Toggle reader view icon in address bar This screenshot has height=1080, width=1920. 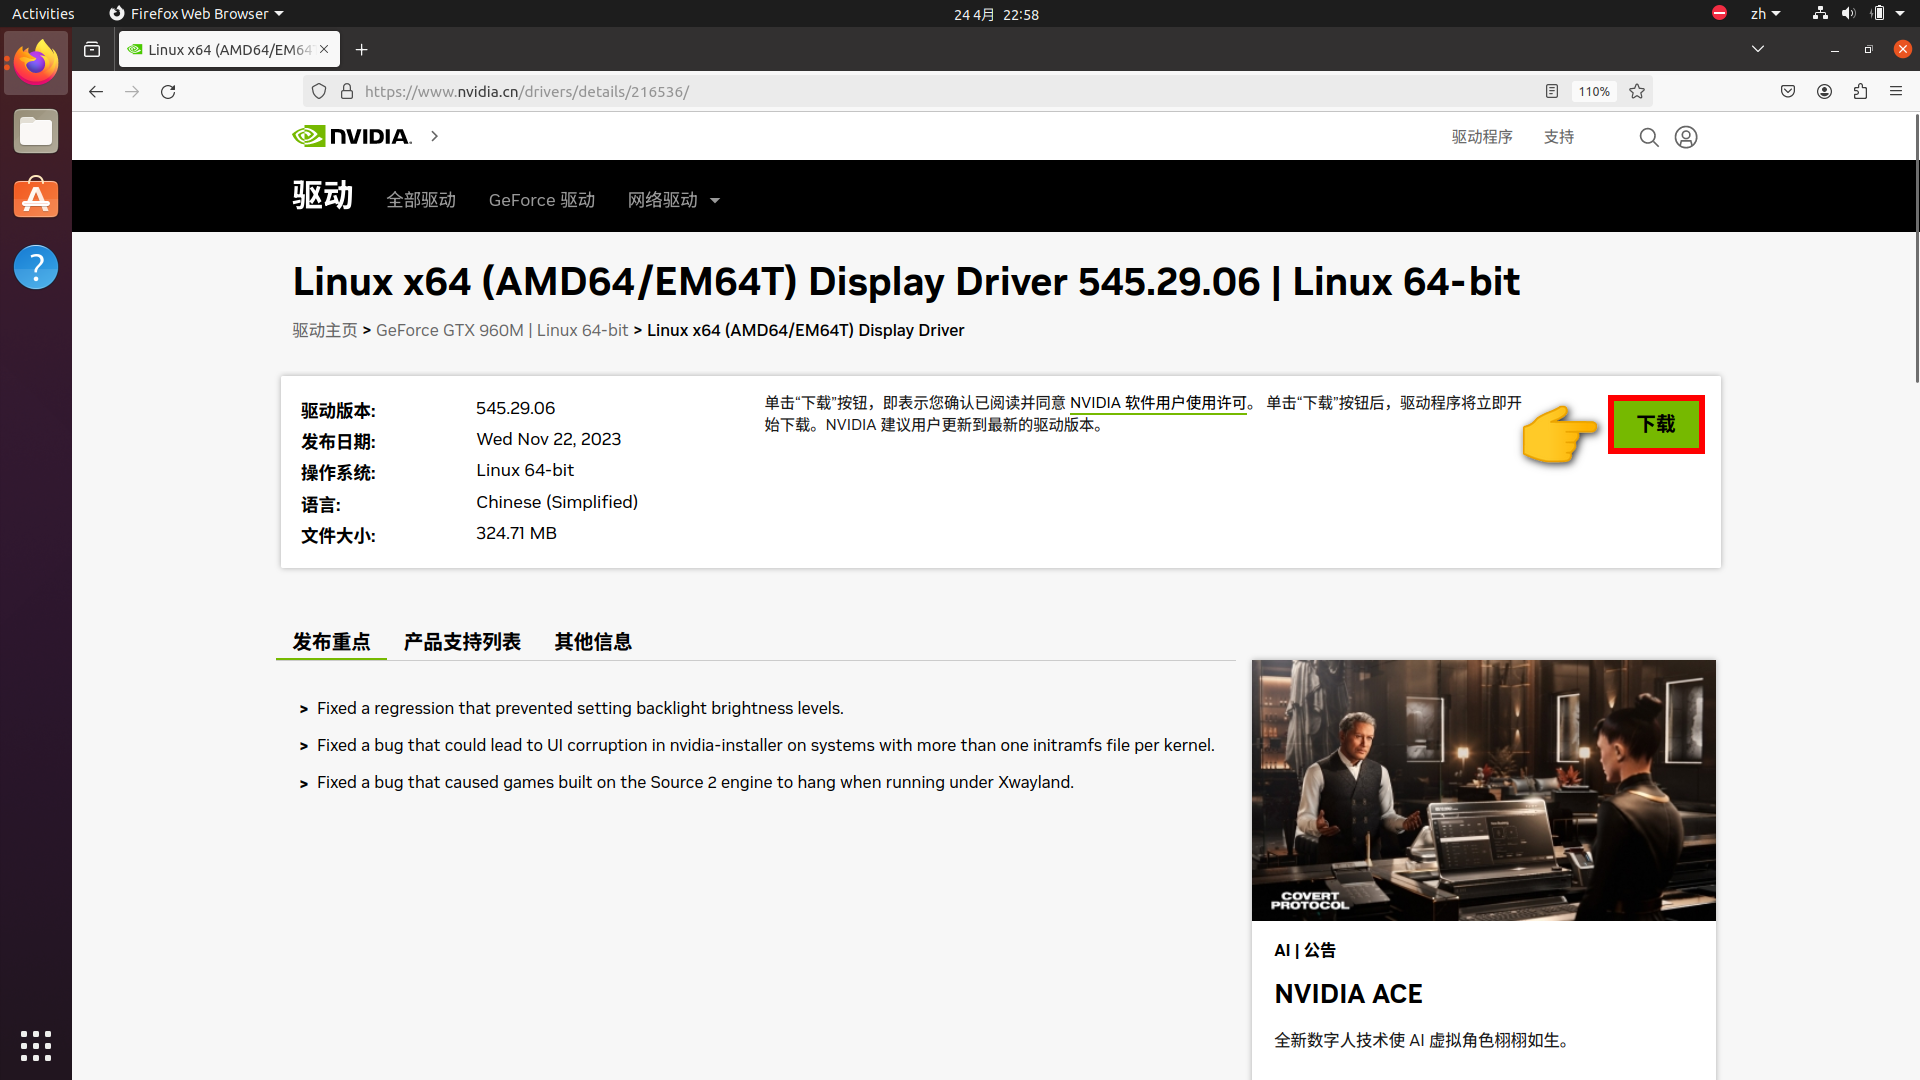(x=1552, y=92)
